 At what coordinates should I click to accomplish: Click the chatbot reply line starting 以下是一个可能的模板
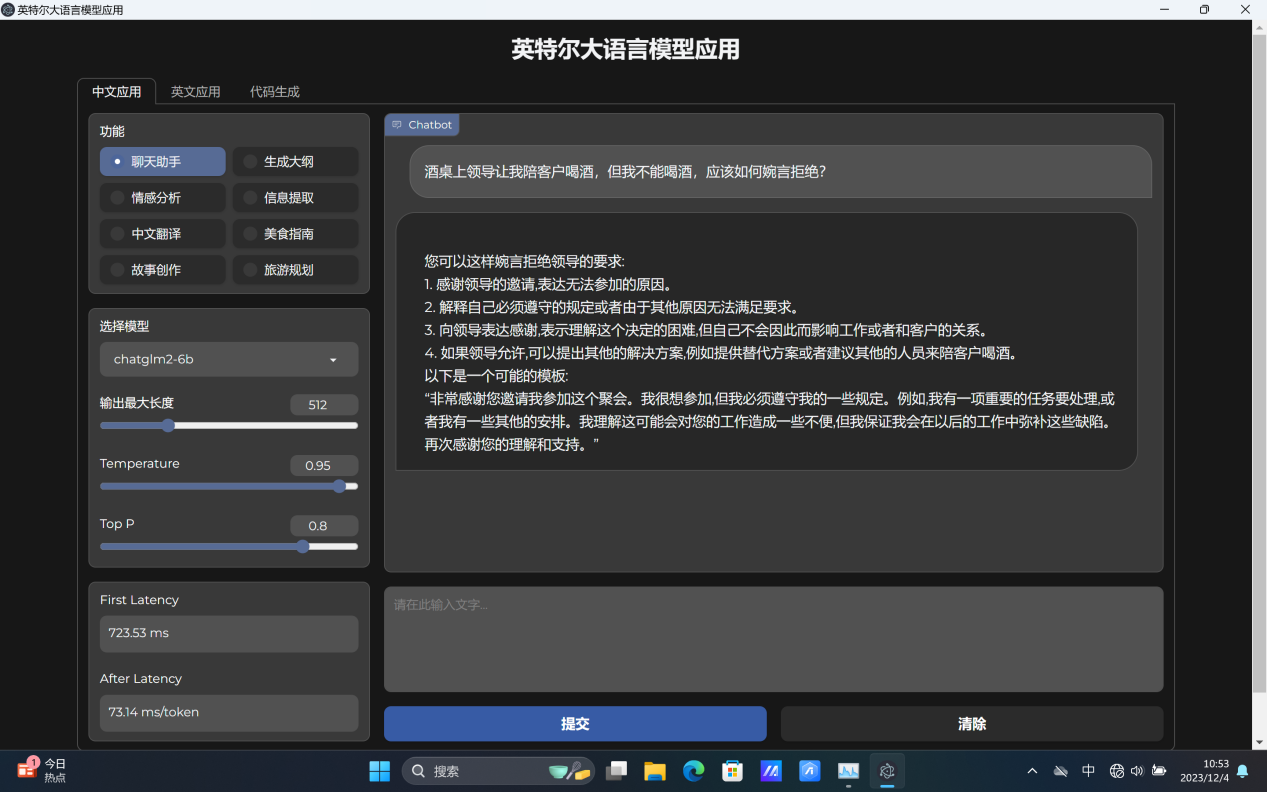click(496, 376)
